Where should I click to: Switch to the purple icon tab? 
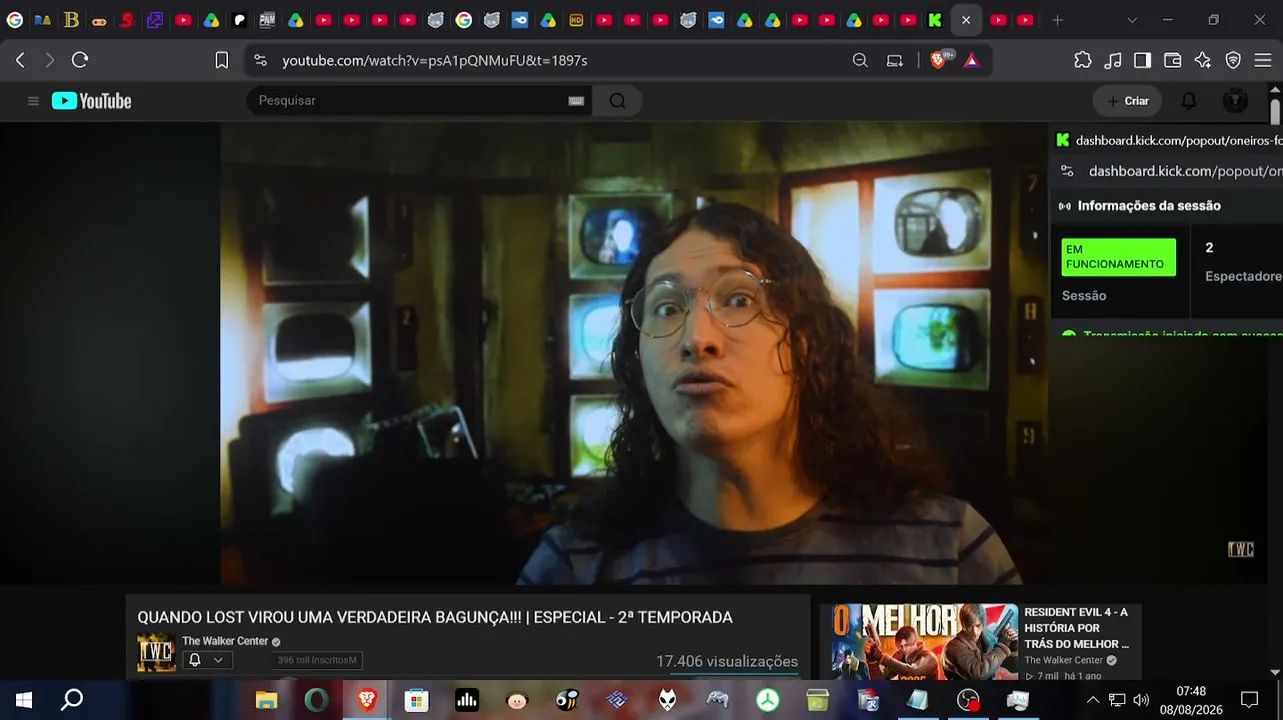155,20
